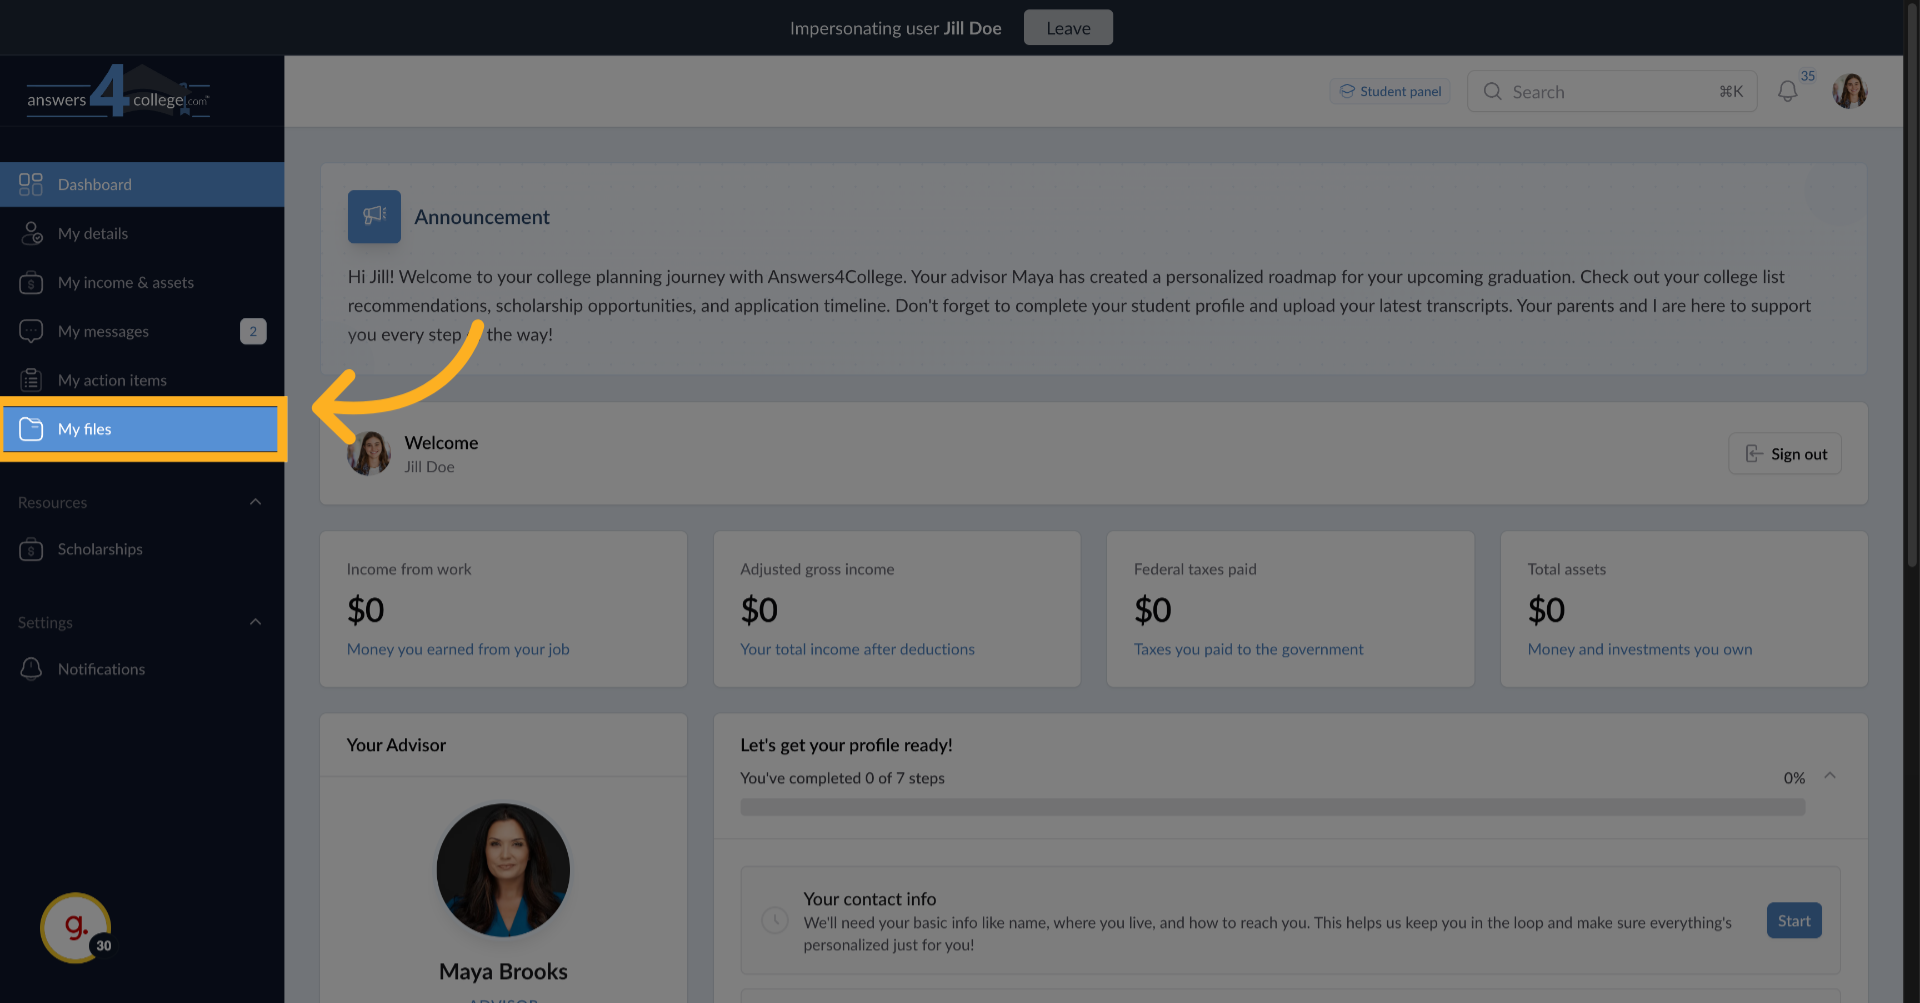Viewport: 1920px width, 1003px height.
Task: Click Jill Doe's welcome avatar
Action: (369, 454)
